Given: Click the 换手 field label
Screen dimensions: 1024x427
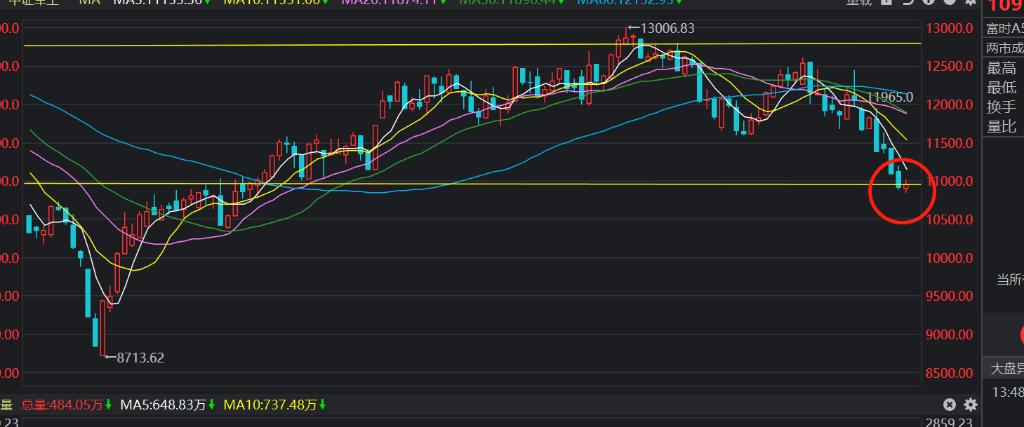Looking at the screenshot, I should pos(1001,107).
